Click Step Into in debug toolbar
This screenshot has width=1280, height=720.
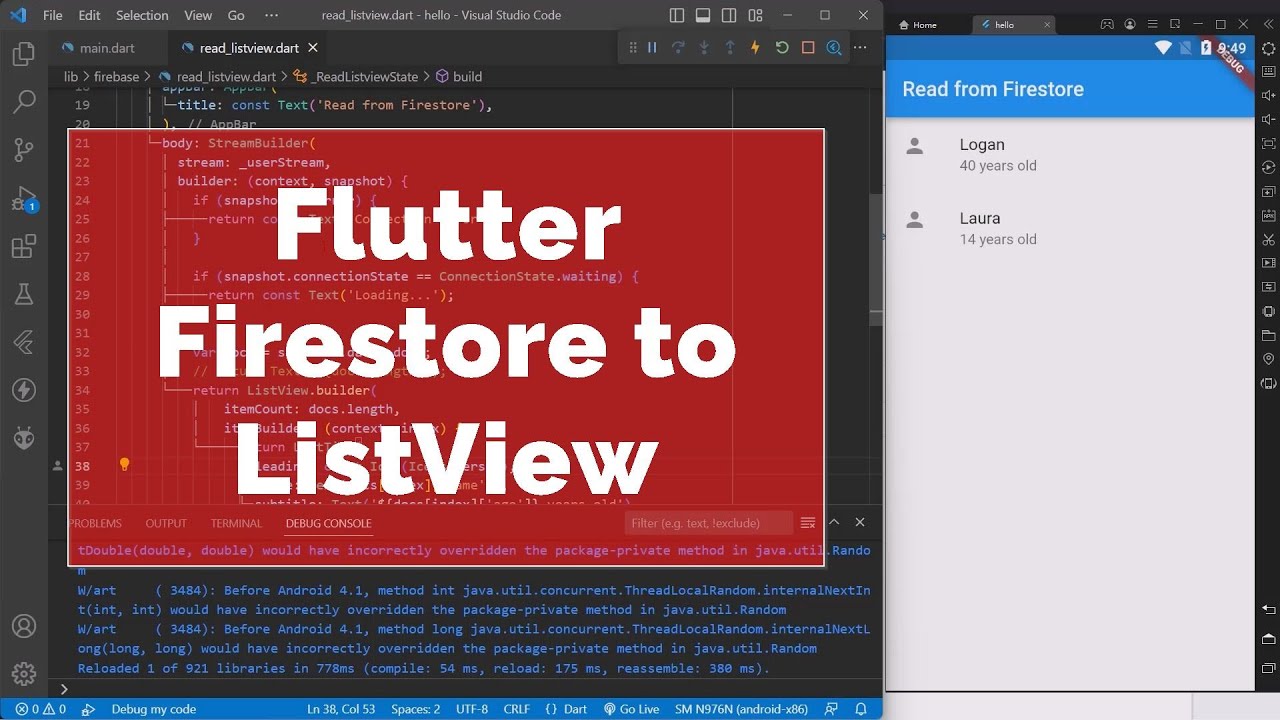[704, 47]
